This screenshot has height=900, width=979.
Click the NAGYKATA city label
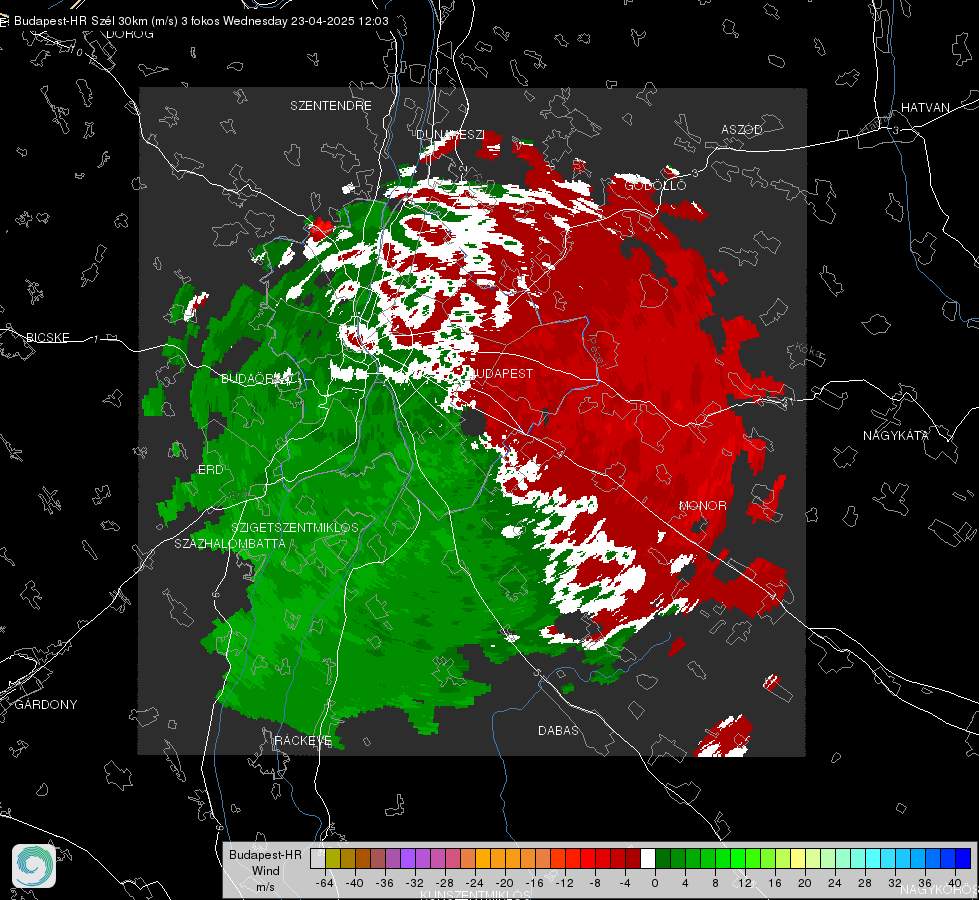(896, 435)
